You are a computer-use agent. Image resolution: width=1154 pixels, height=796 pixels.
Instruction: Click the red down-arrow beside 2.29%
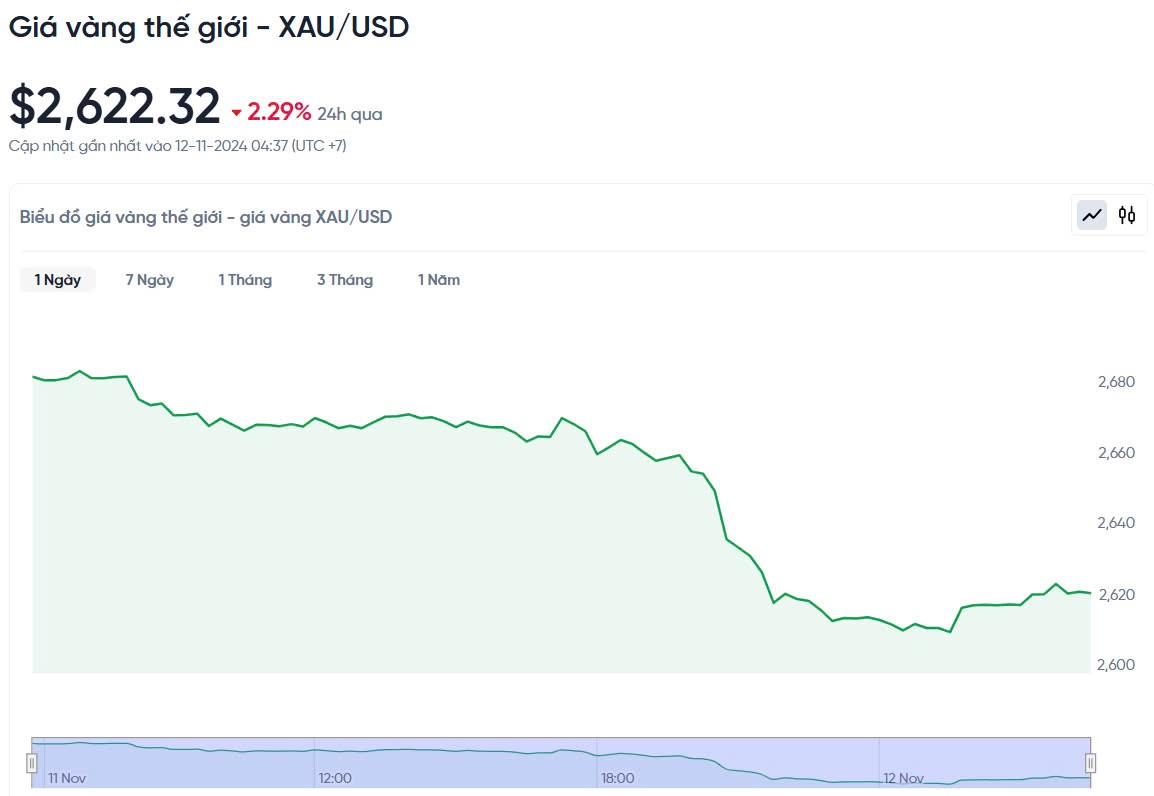(237, 114)
